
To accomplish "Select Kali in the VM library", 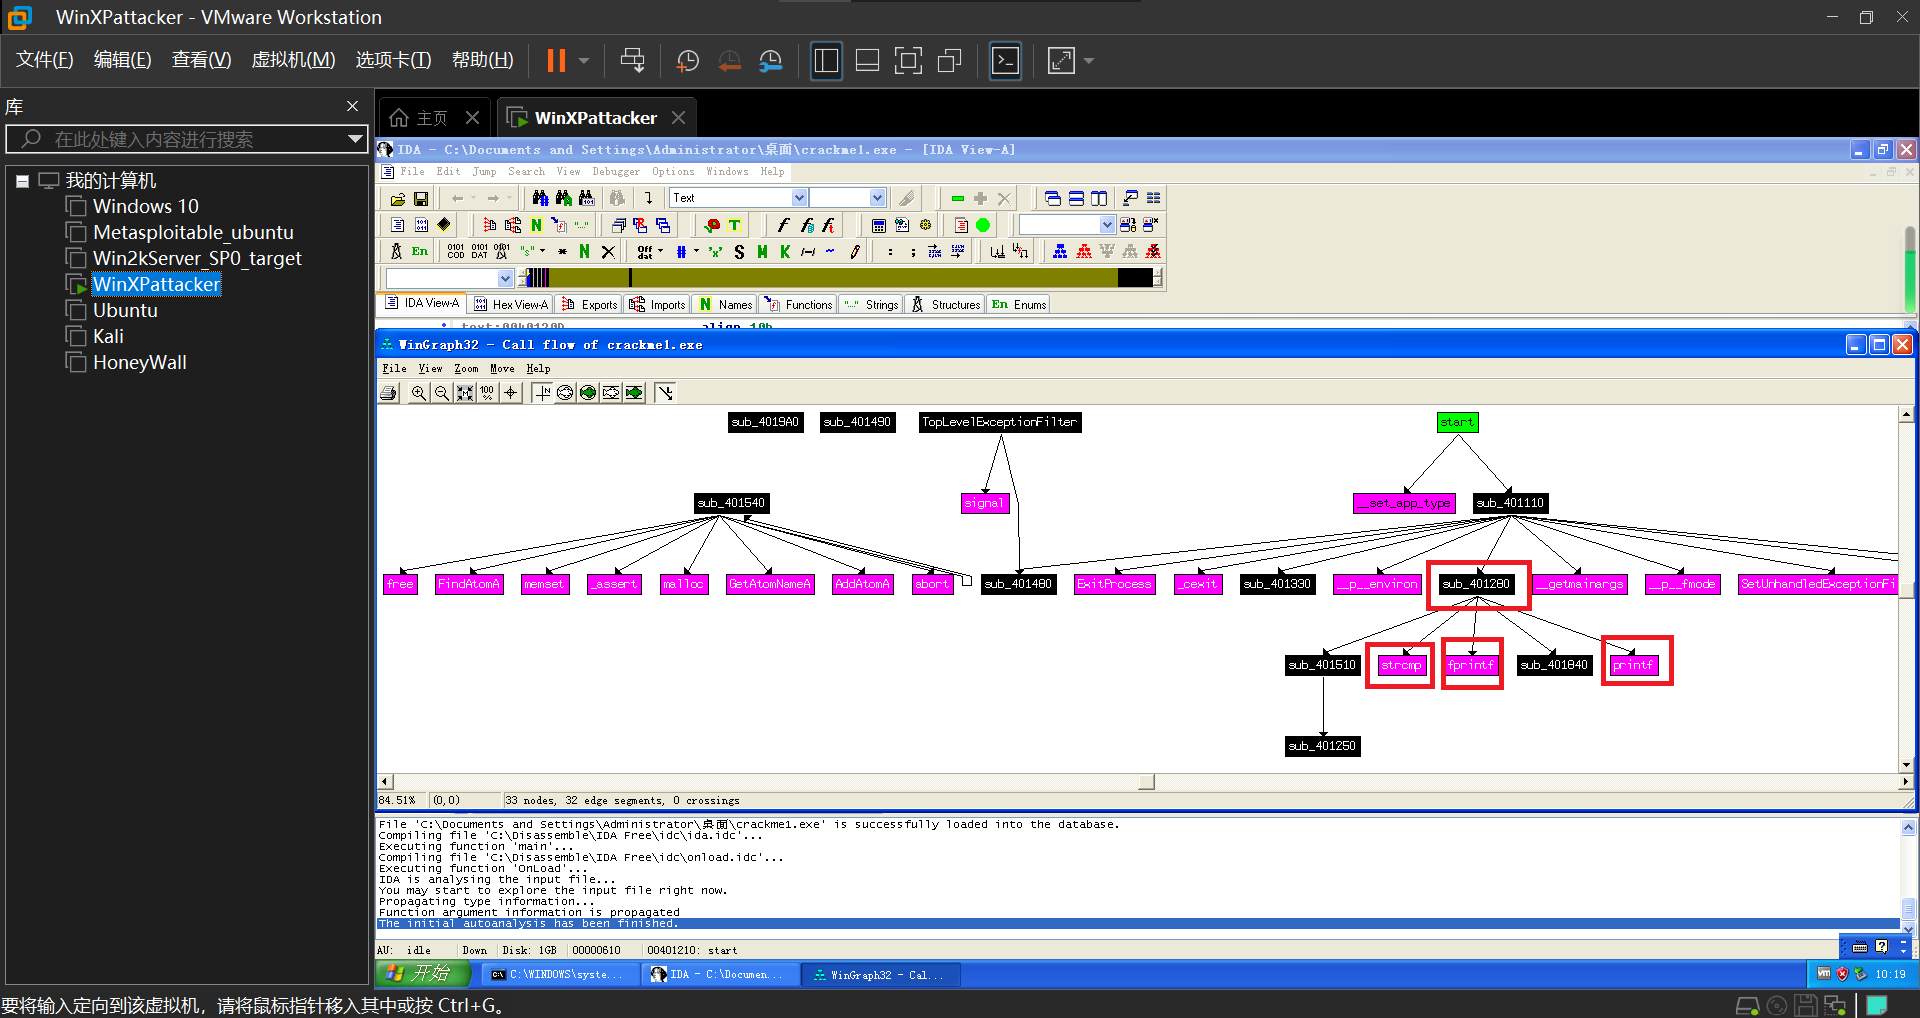I will point(108,337).
